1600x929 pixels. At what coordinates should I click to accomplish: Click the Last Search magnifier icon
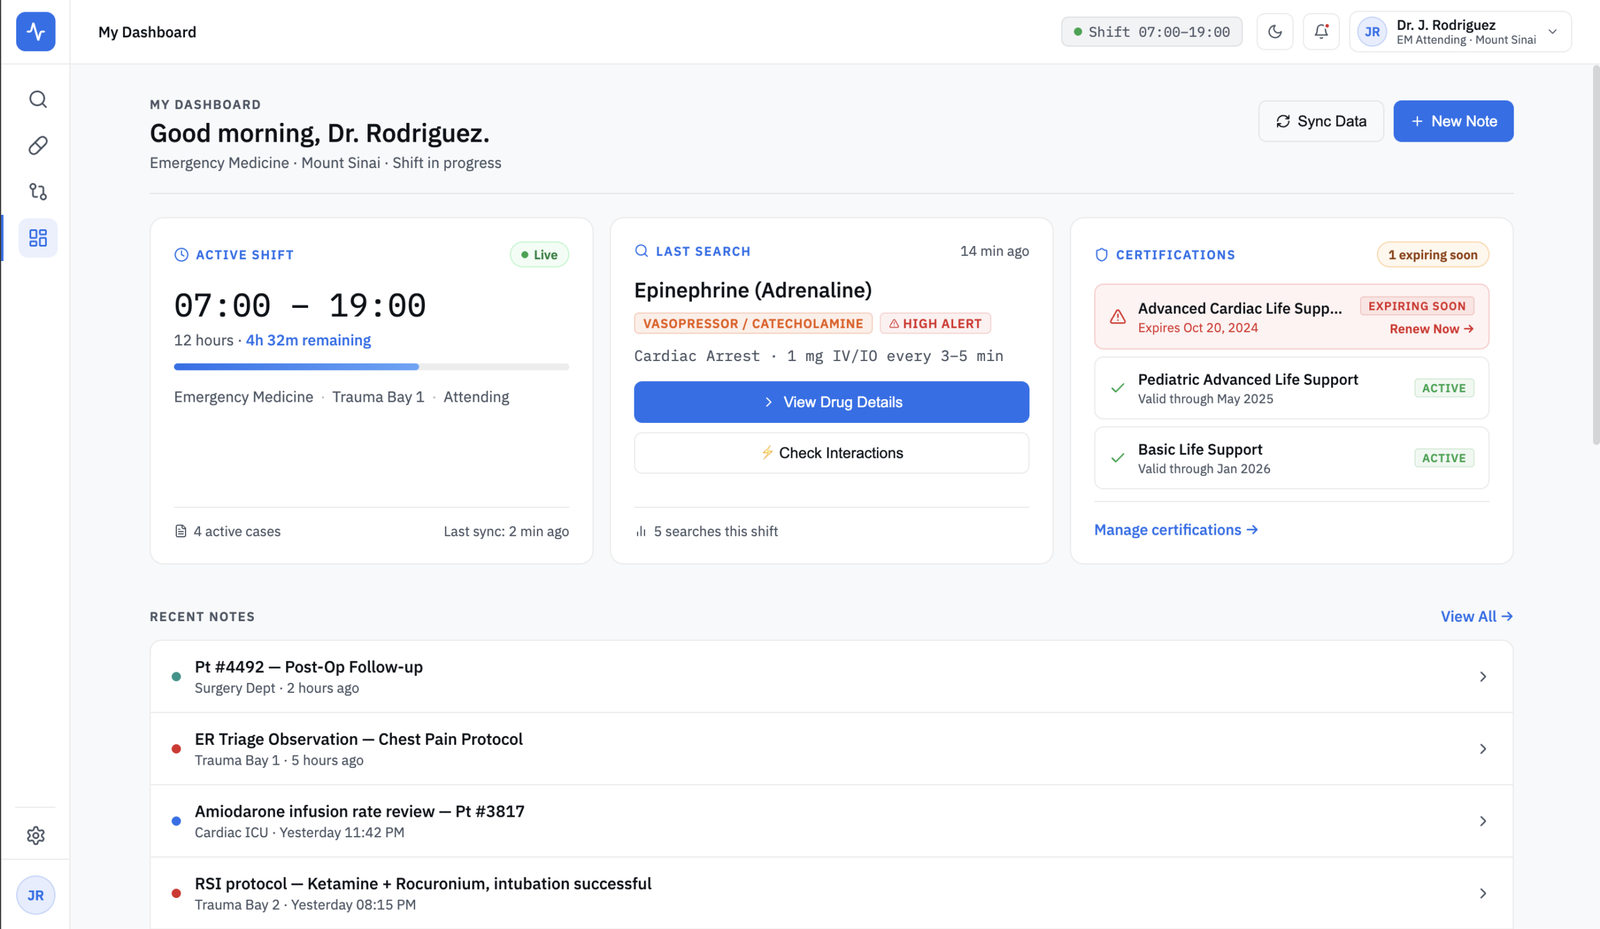(641, 251)
